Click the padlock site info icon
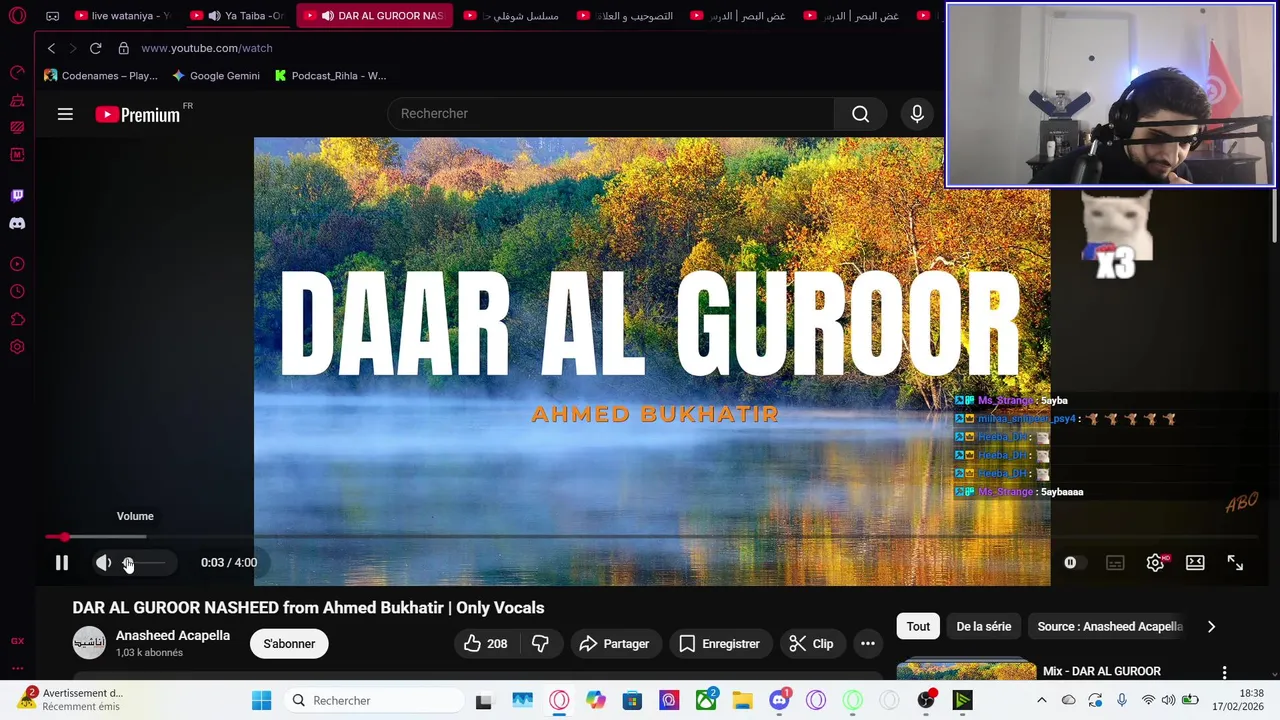Image resolution: width=1280 pixels, height=720 pixels. [x=123, y=48]
